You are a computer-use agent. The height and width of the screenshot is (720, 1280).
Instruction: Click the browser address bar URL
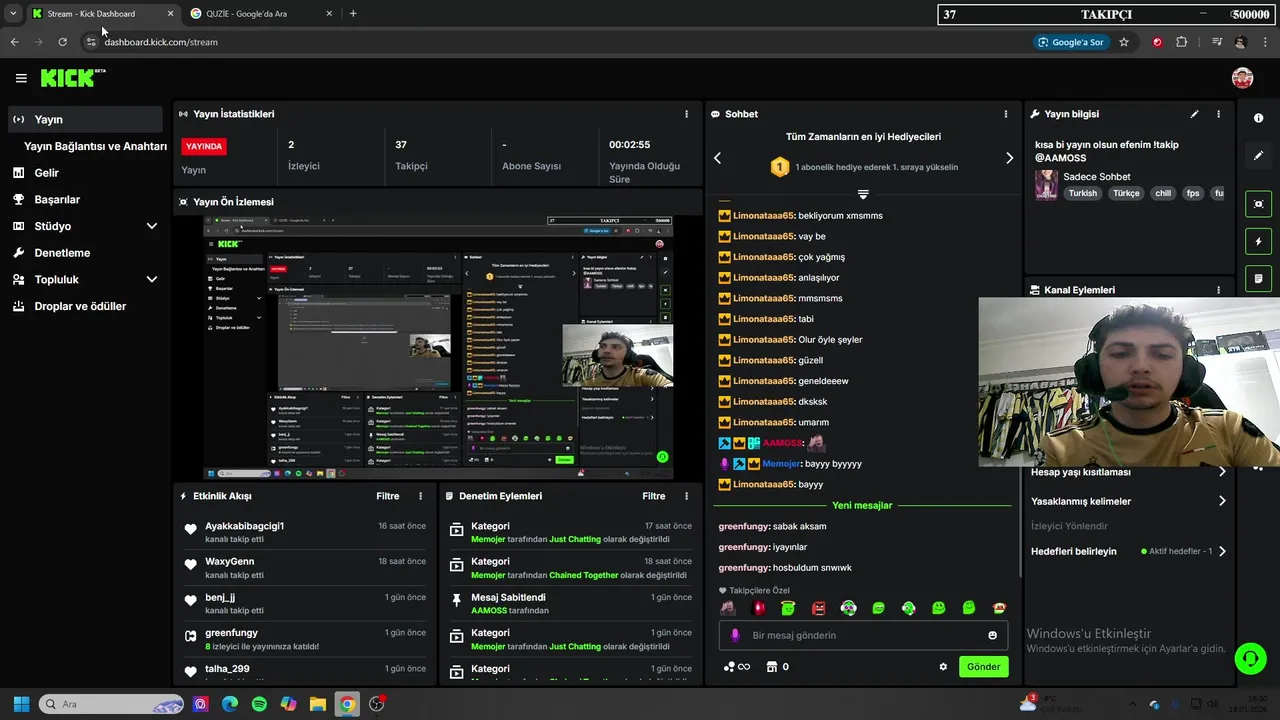(161, 42)
